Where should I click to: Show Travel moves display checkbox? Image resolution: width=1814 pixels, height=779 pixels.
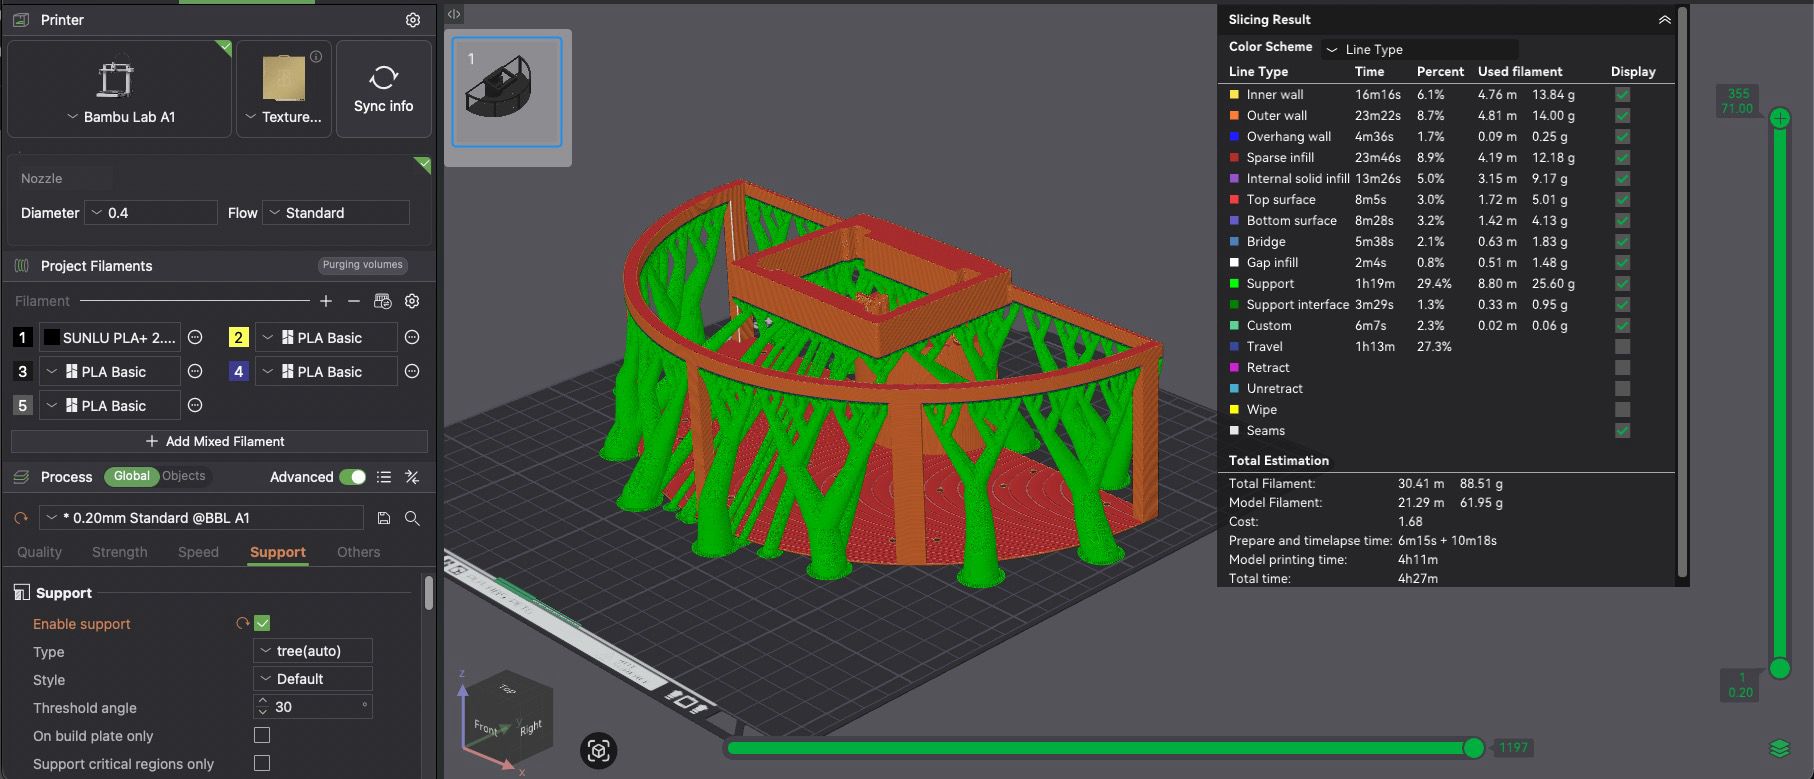1622,346
